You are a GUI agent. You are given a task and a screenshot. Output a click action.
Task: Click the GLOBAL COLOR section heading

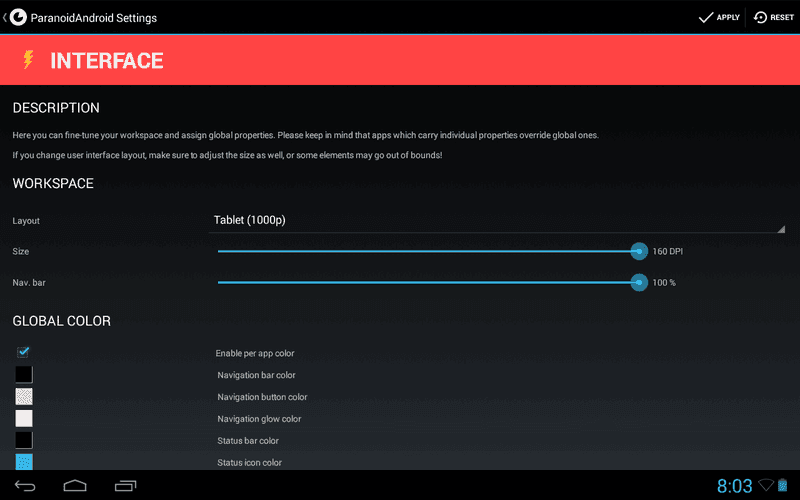coord(62,321)
